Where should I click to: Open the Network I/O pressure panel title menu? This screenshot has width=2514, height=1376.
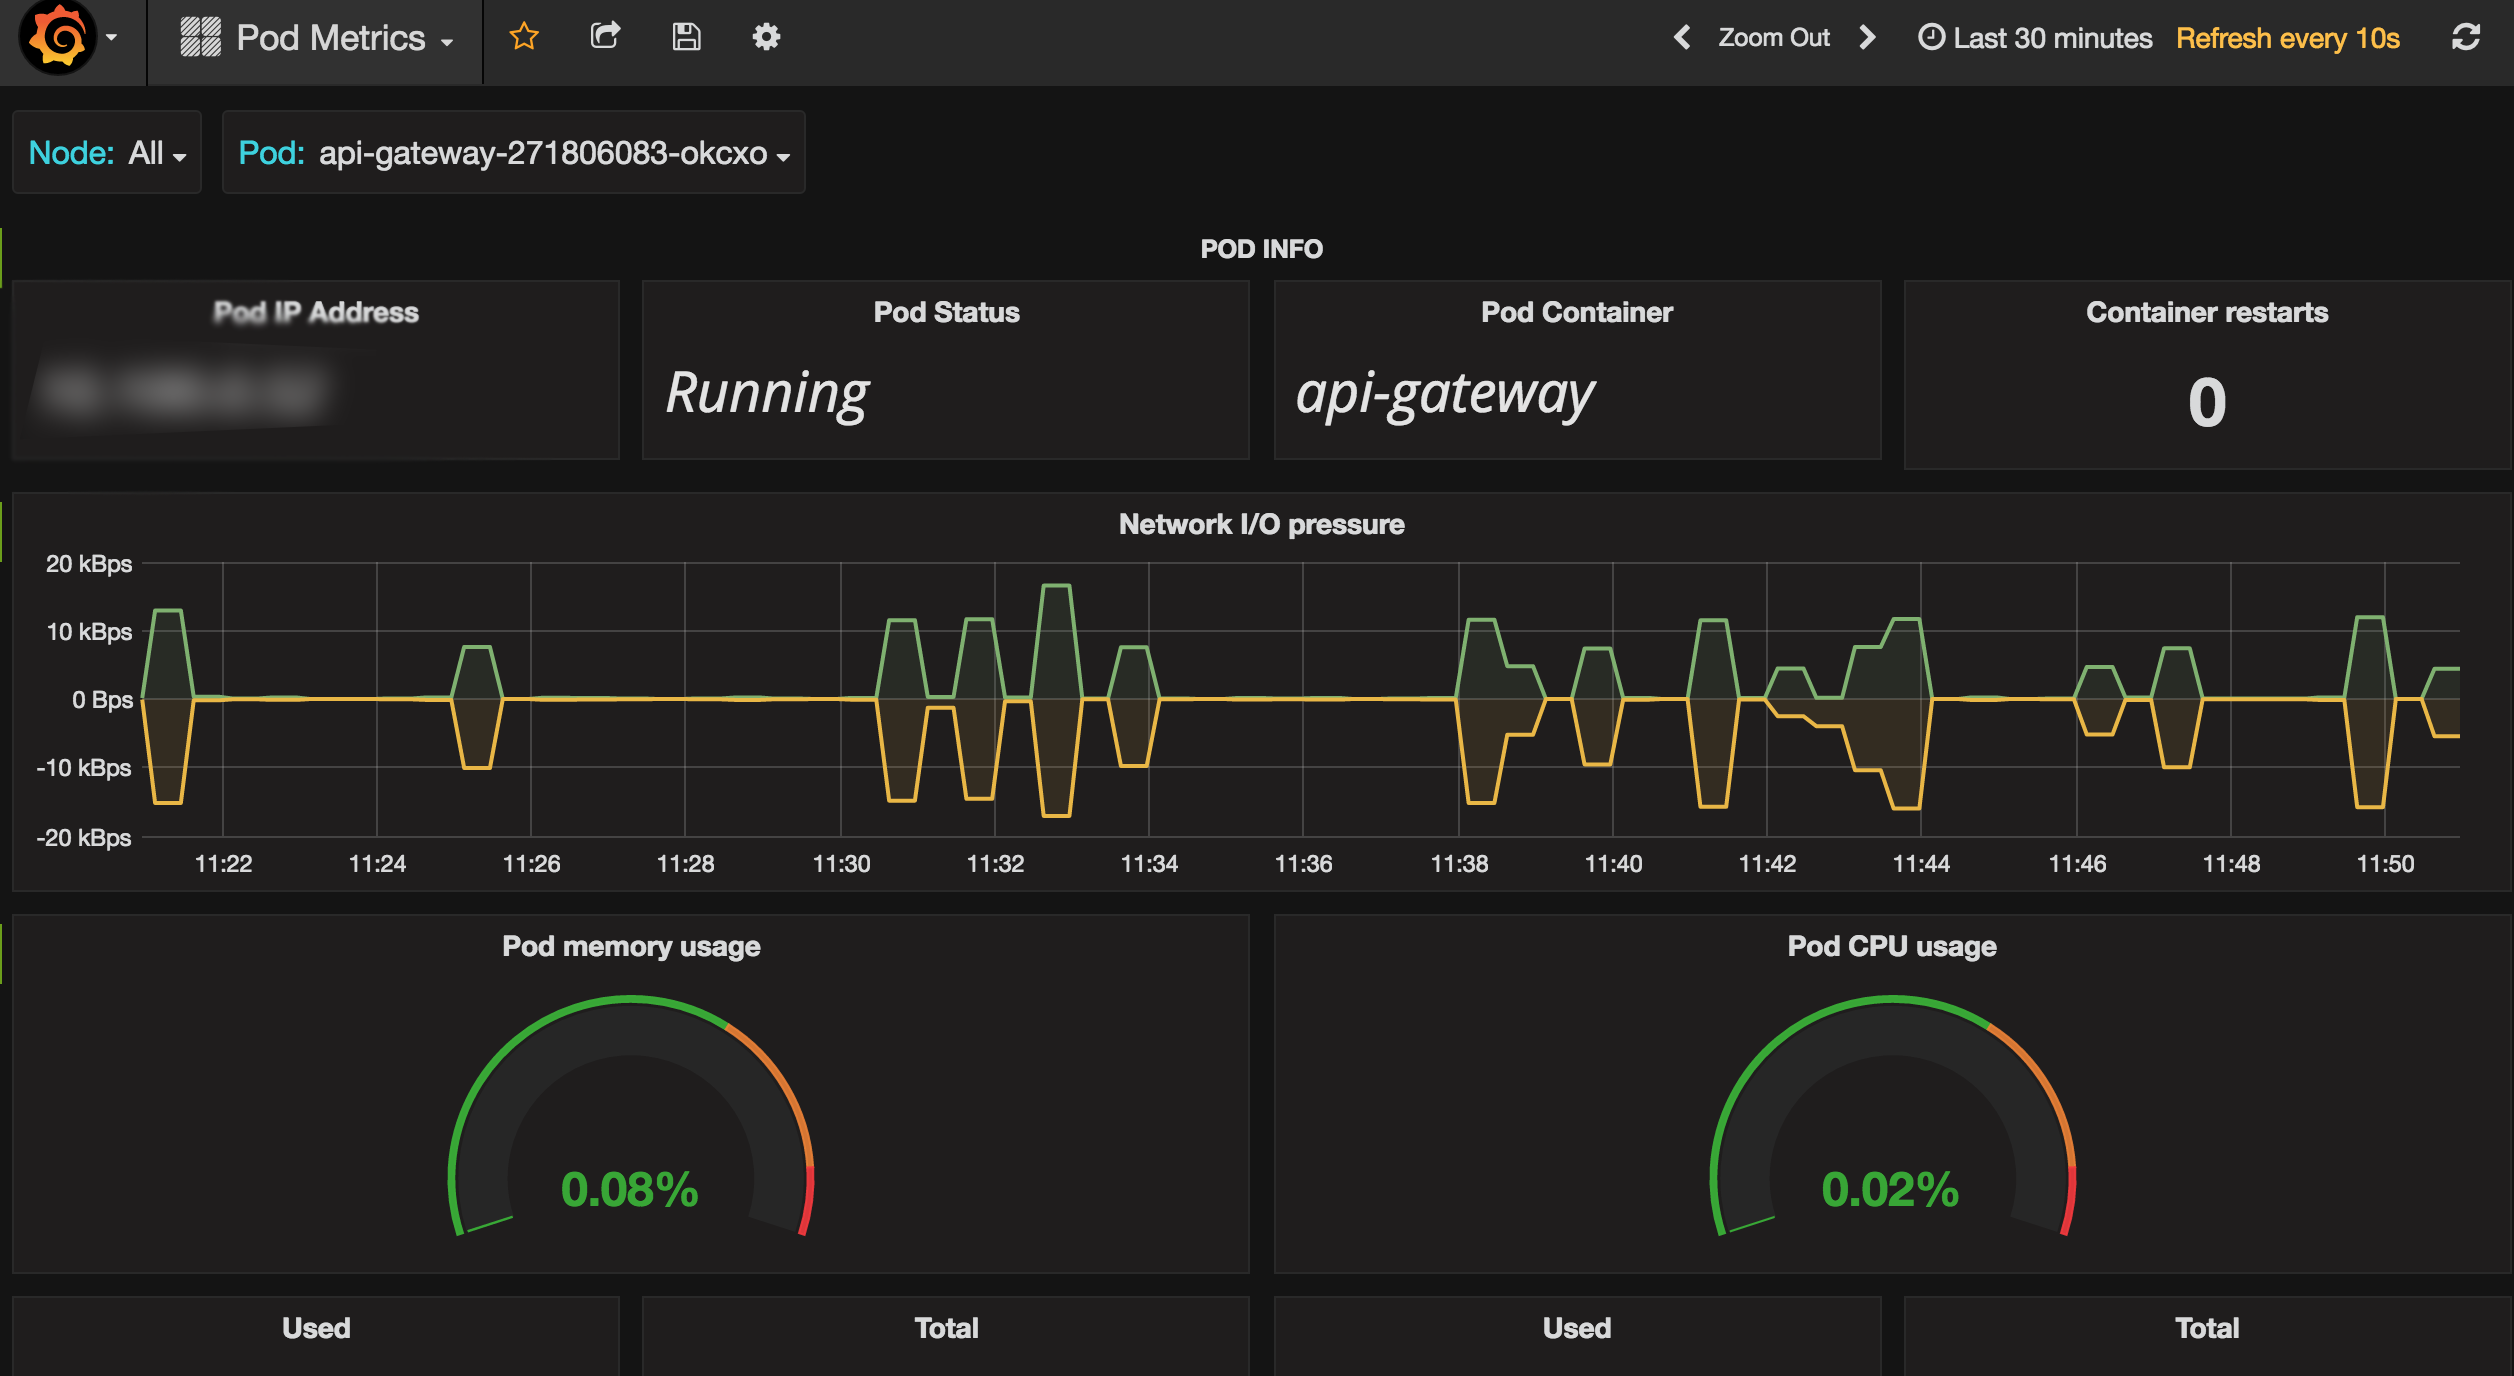1261,524
